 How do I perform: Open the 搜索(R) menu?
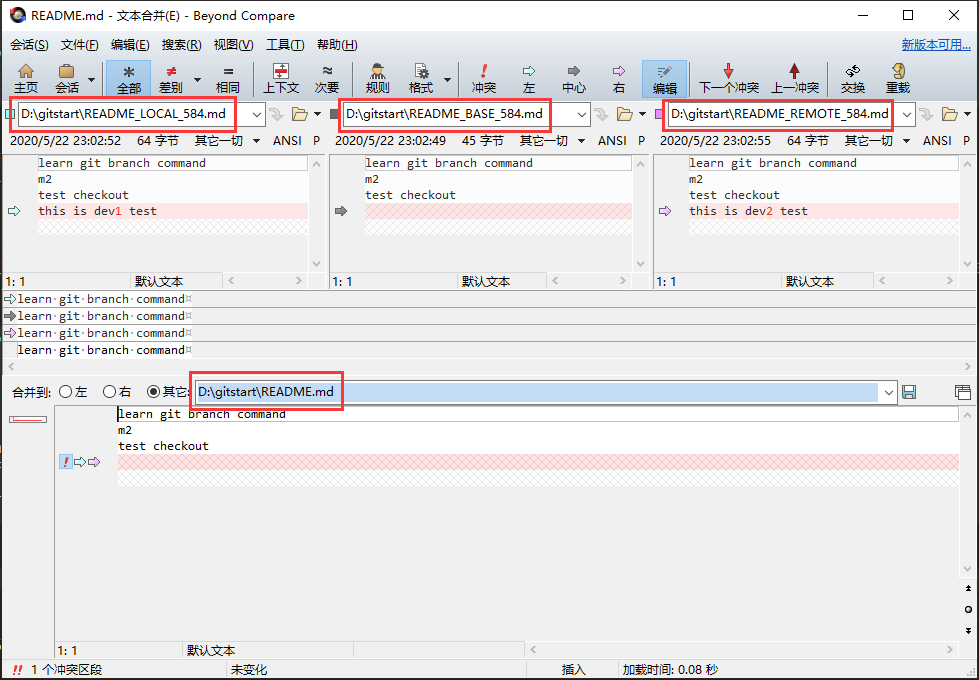point(181,45)
